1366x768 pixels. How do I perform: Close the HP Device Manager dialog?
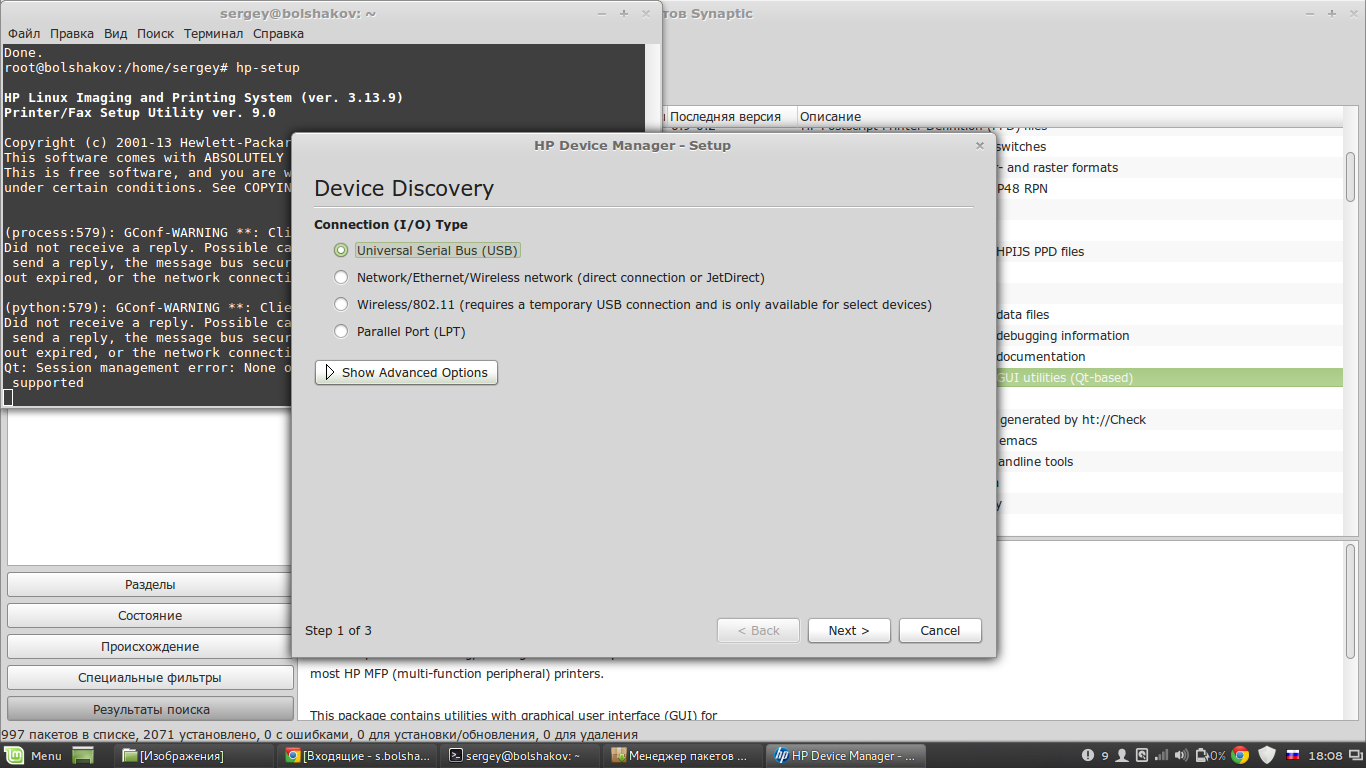980,145
